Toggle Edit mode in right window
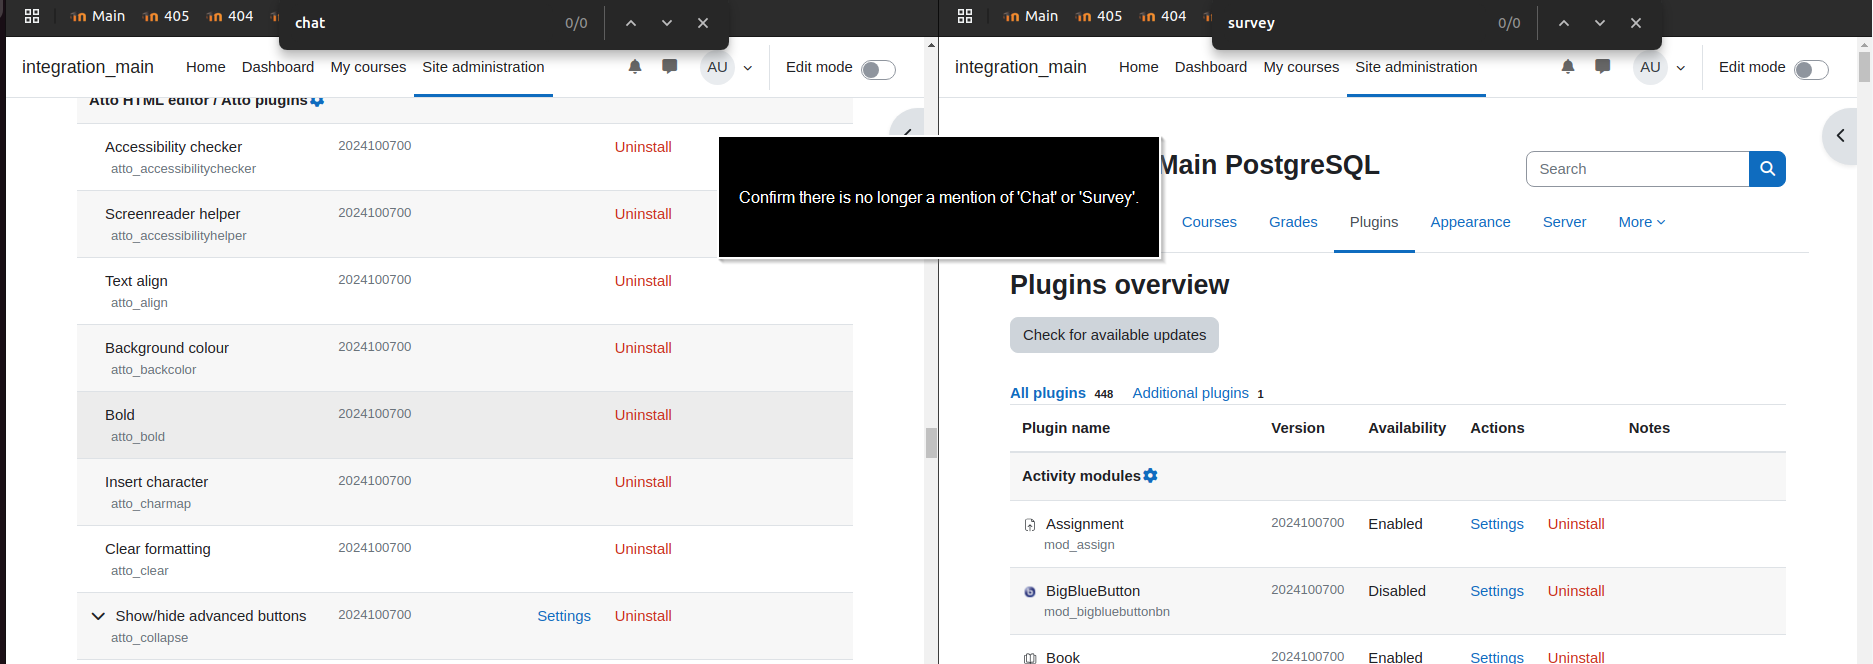This screenshot has width=1873, height=664. click(x=1811, y=69)
